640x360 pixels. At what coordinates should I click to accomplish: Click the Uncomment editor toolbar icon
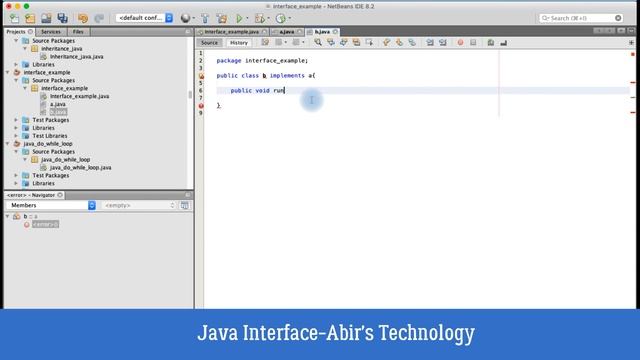coord(504,42)
